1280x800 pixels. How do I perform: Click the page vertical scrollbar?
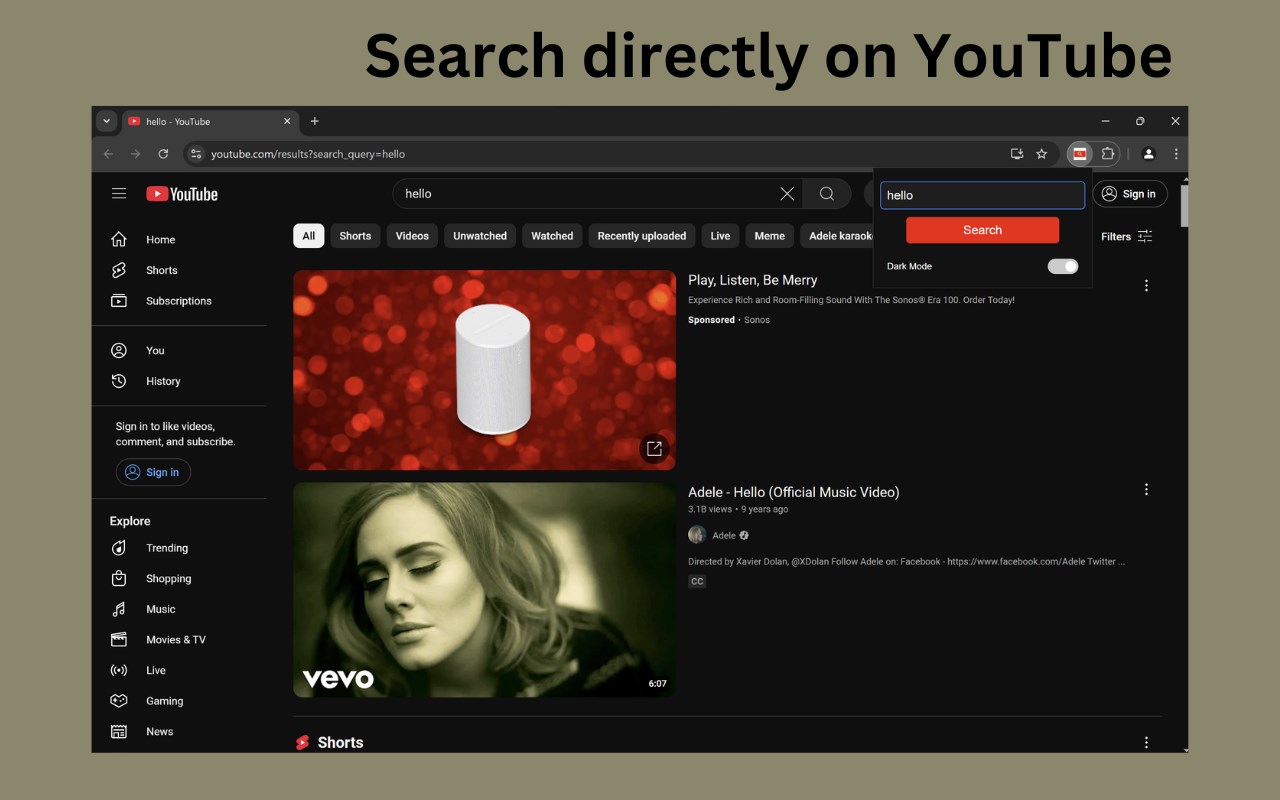[1185, 205]
